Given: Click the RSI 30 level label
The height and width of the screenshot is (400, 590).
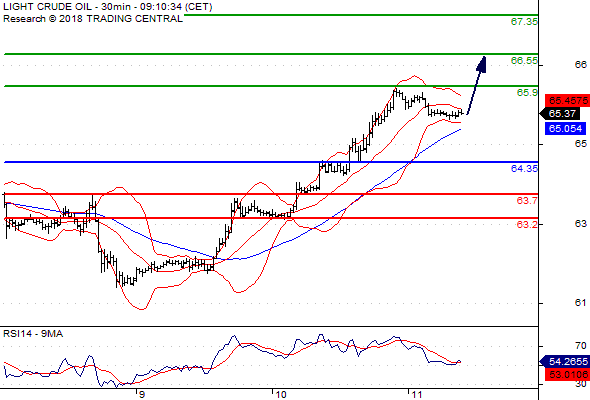Looking at the screenshot, I should point(581,384).
